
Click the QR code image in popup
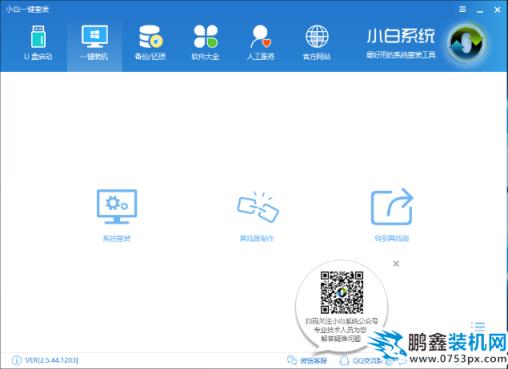[342, 292]
